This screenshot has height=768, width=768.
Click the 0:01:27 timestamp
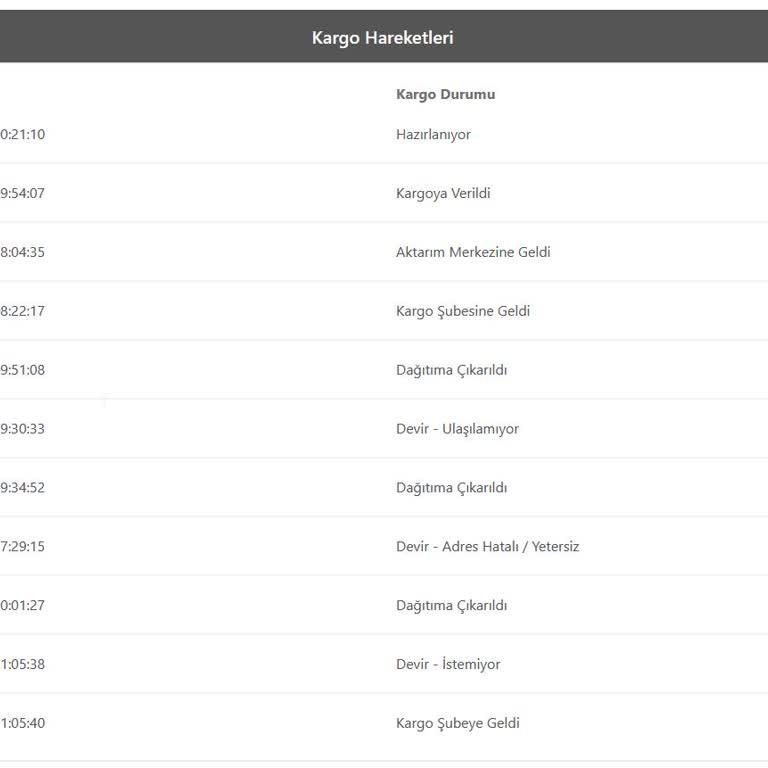23,606
